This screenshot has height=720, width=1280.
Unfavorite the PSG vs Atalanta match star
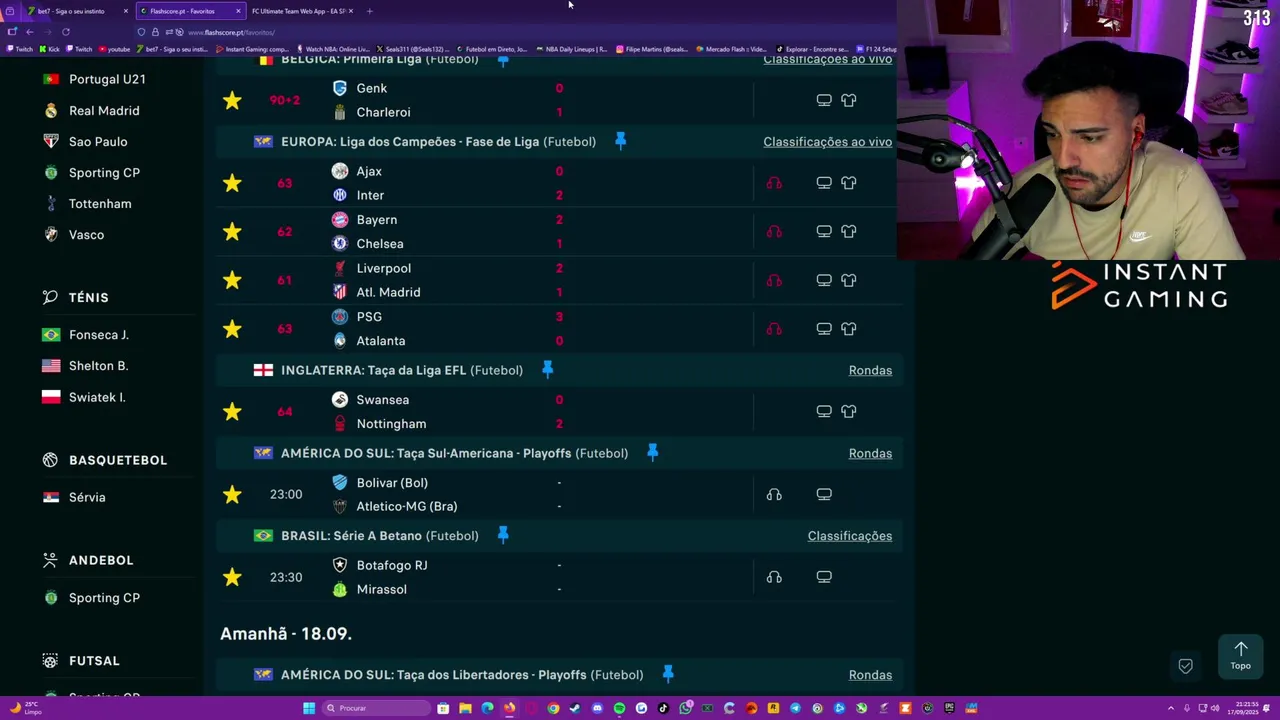coord(232,328)
